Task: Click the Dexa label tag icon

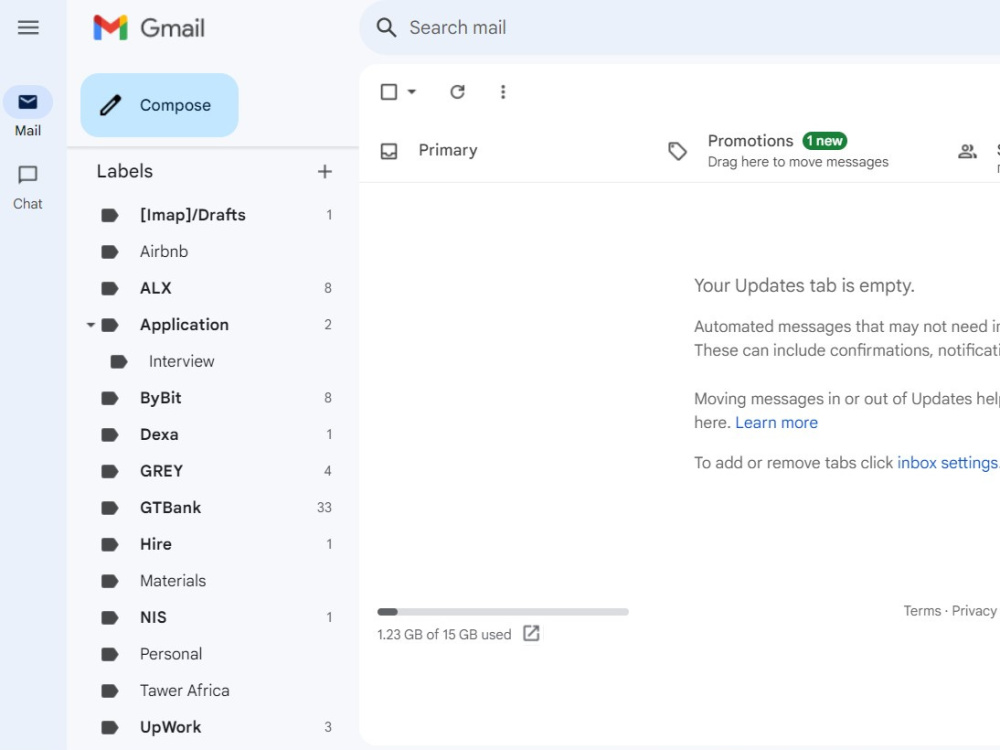Action: tap(110, 434)
